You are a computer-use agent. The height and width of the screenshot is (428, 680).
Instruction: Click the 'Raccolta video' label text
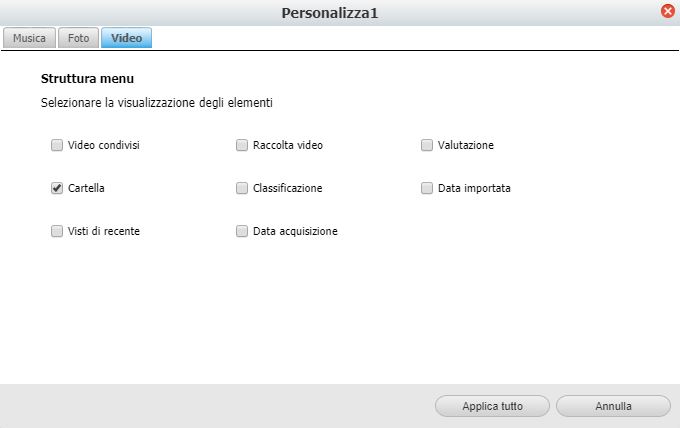[288, 145]
